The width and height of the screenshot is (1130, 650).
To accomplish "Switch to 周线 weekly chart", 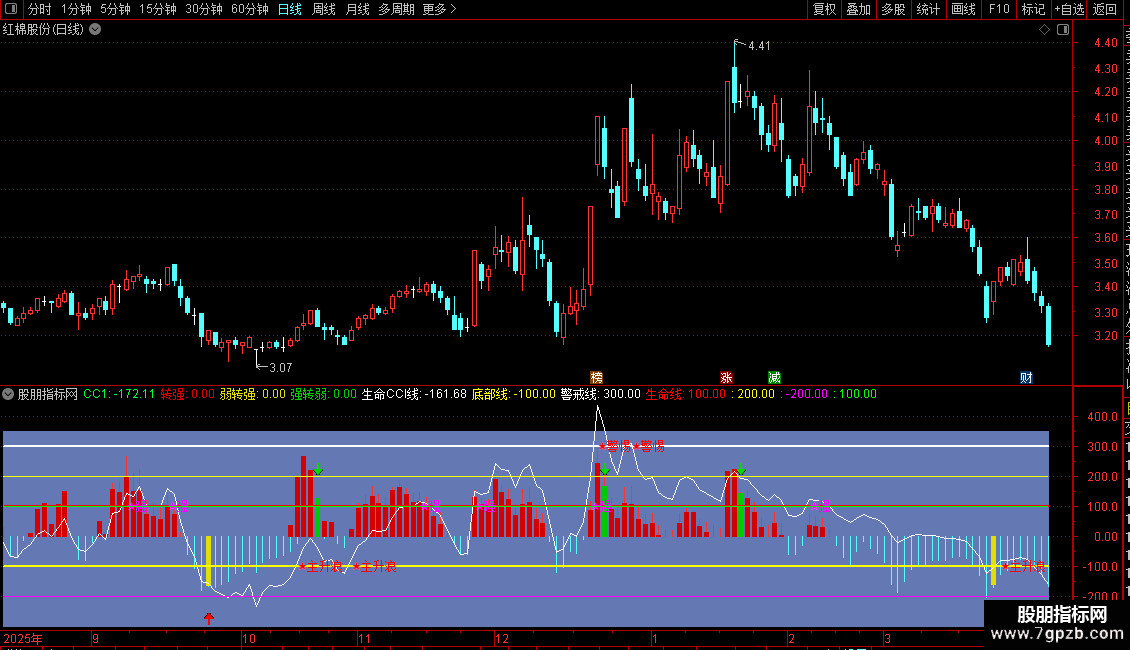I will (324, 9).
